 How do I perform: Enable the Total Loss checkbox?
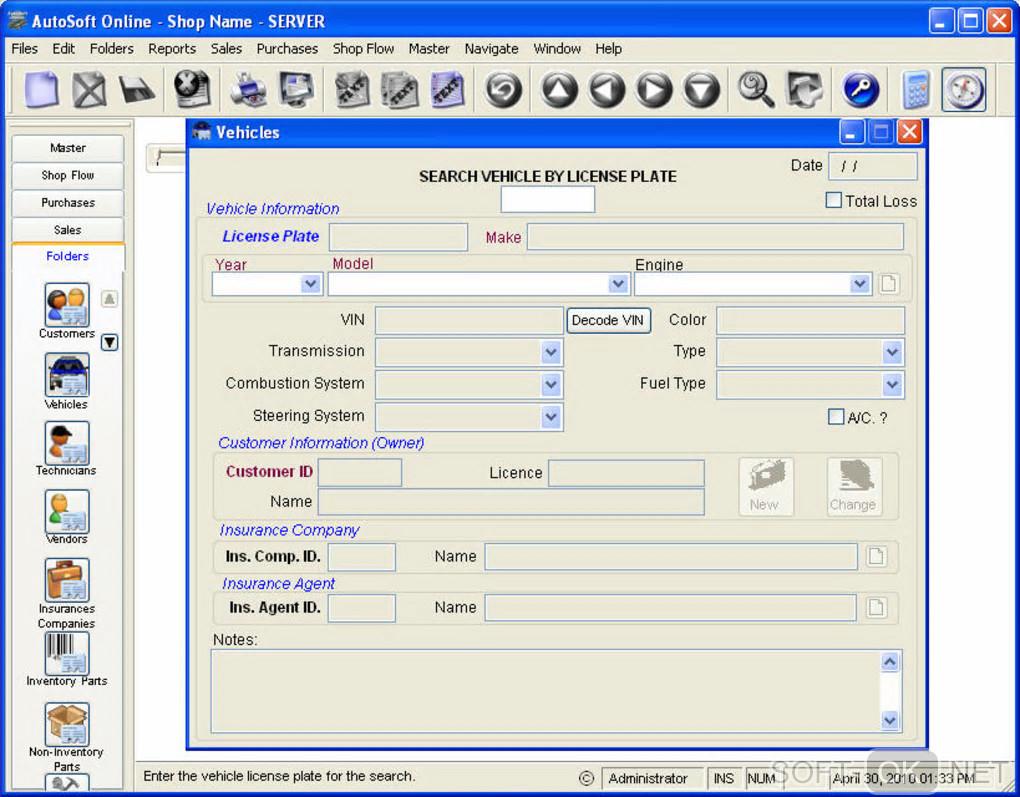[x=834, y=201]
